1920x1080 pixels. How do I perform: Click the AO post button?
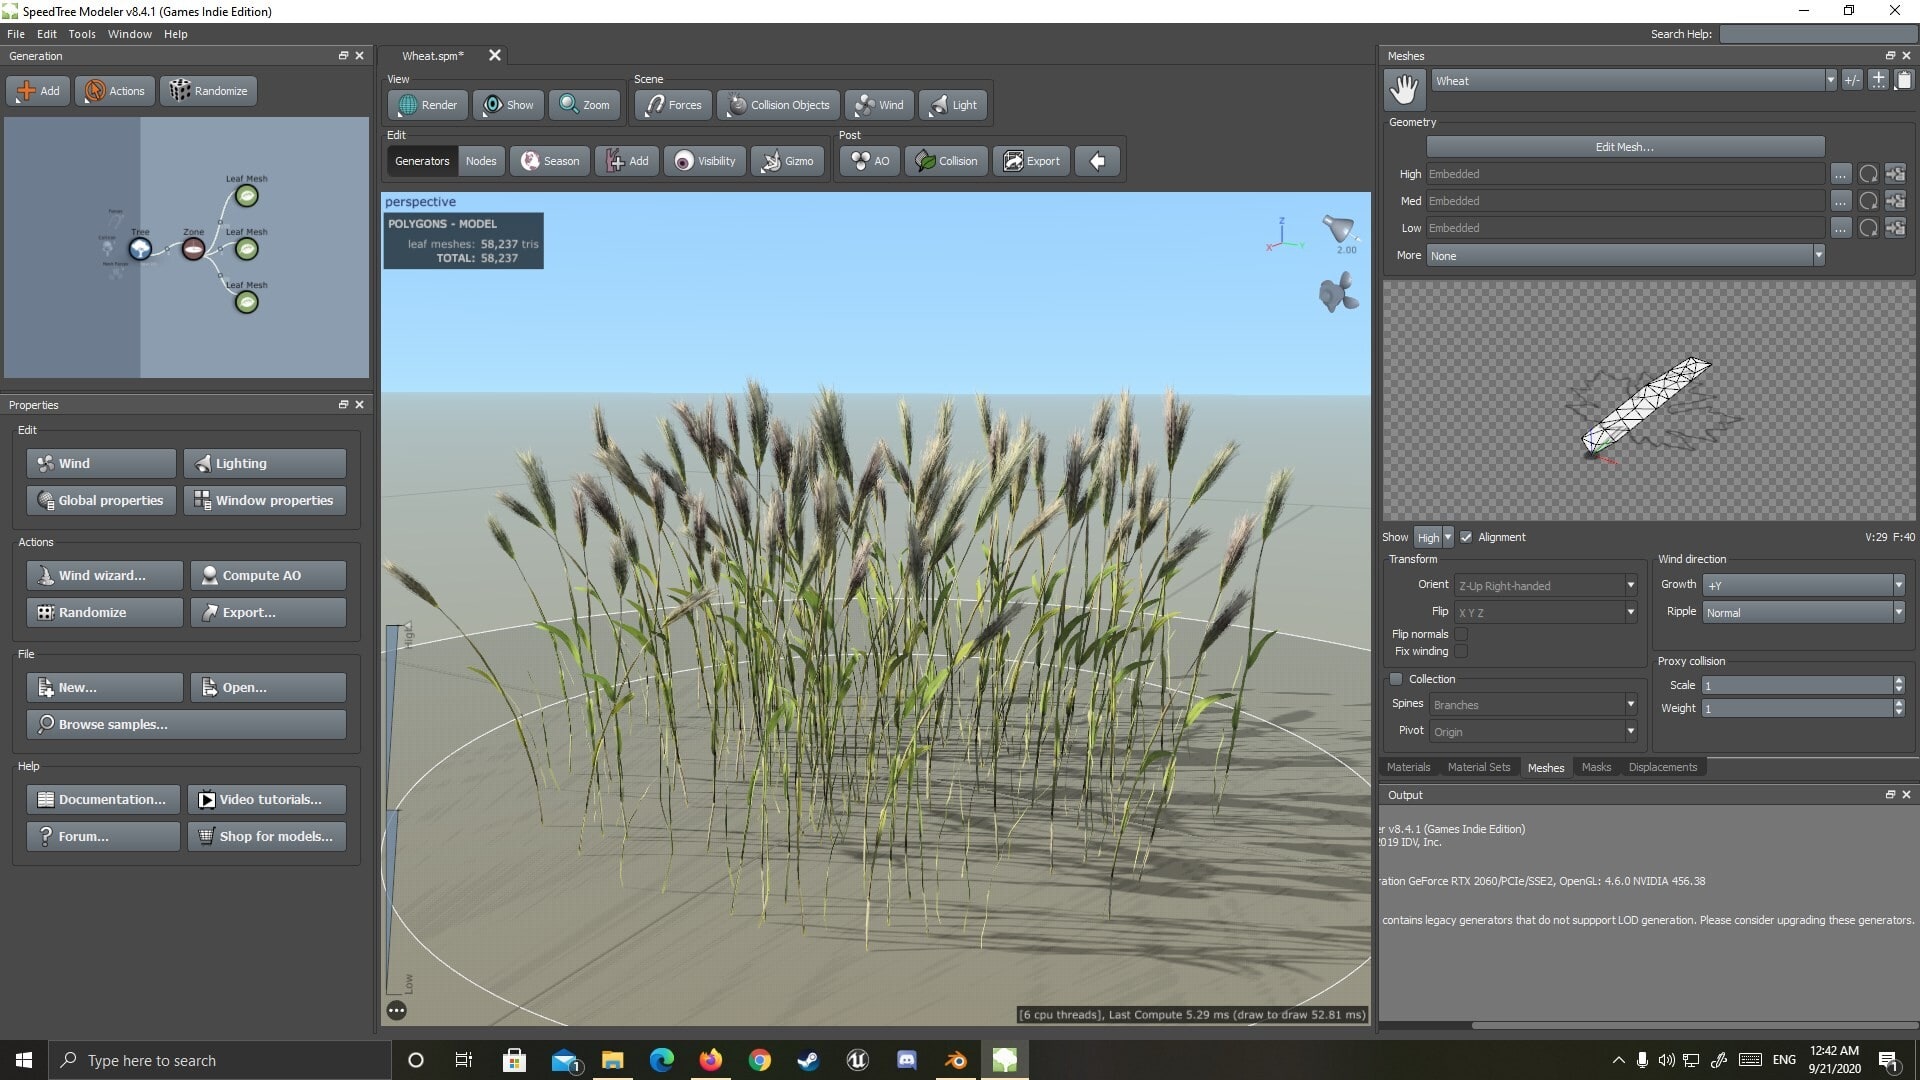click(870, 161)
